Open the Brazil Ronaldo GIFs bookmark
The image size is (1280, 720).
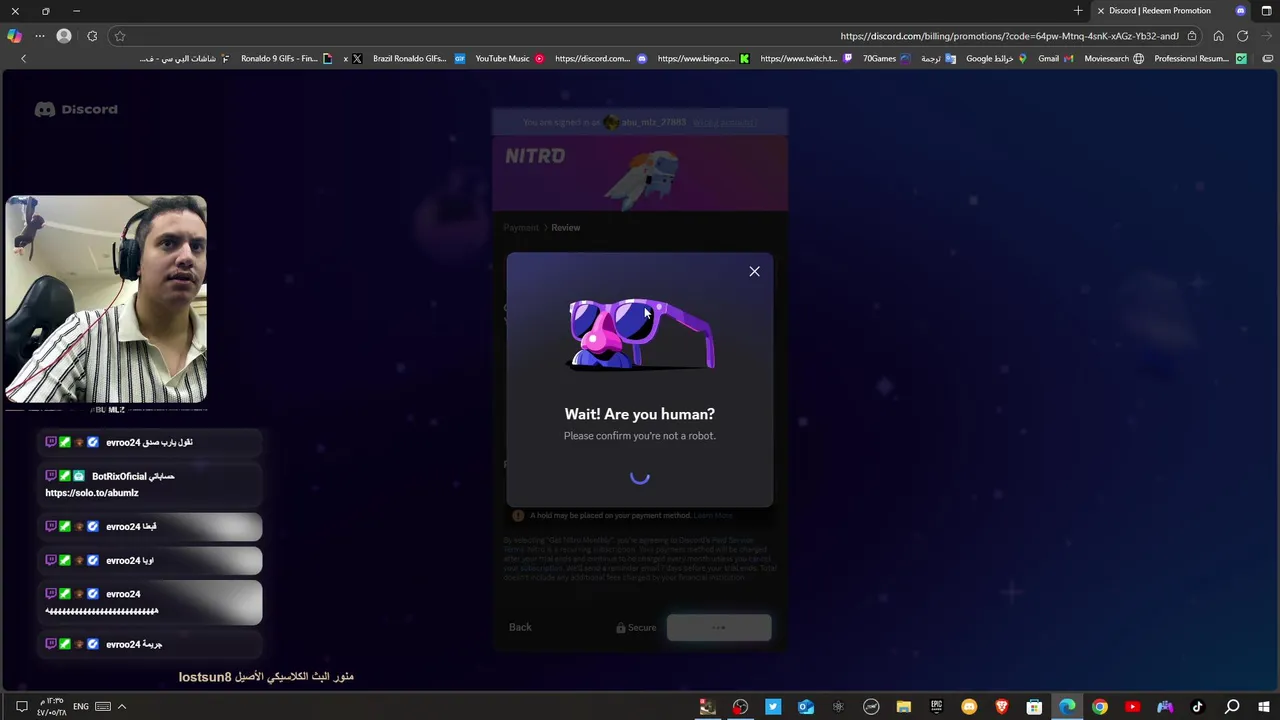click(418, 59)
